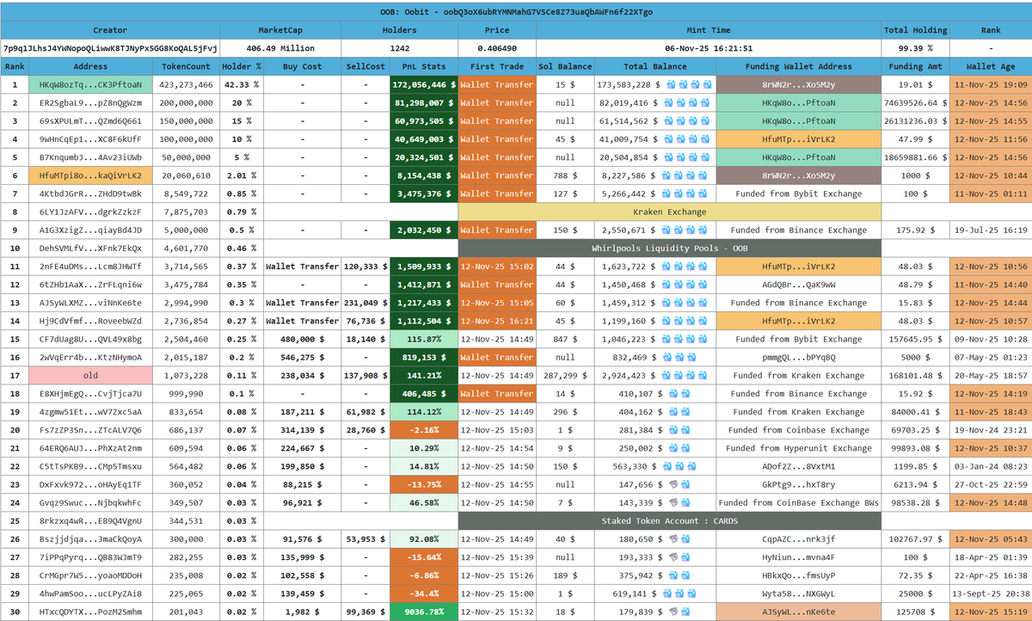Select the Funding Wallet Address column header

799,67
